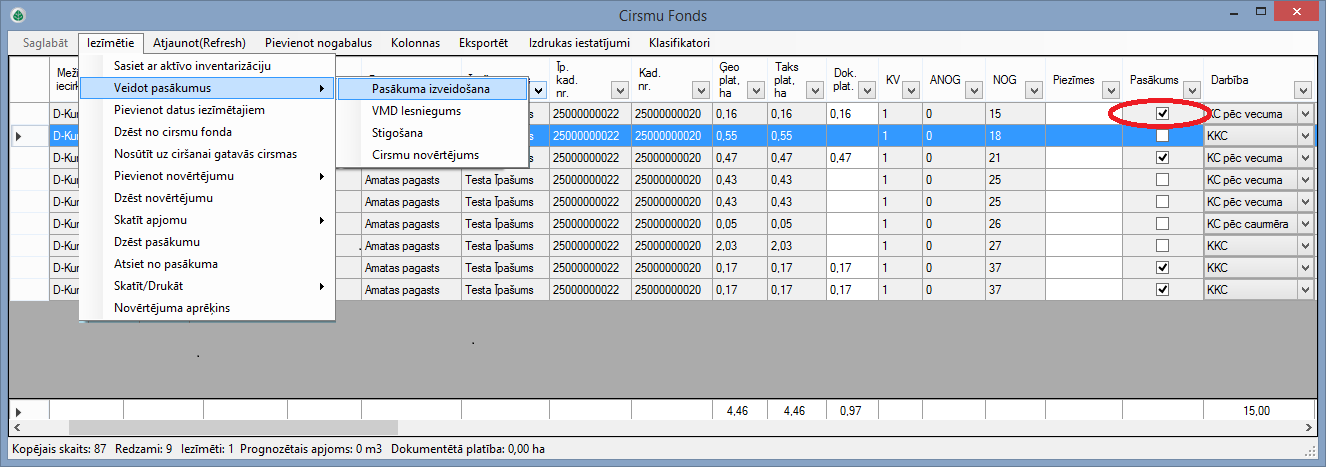Uncheck the Pasākums checkbox in NOG 21 row
This screenshot has height=467, width=1326.
1162,157
